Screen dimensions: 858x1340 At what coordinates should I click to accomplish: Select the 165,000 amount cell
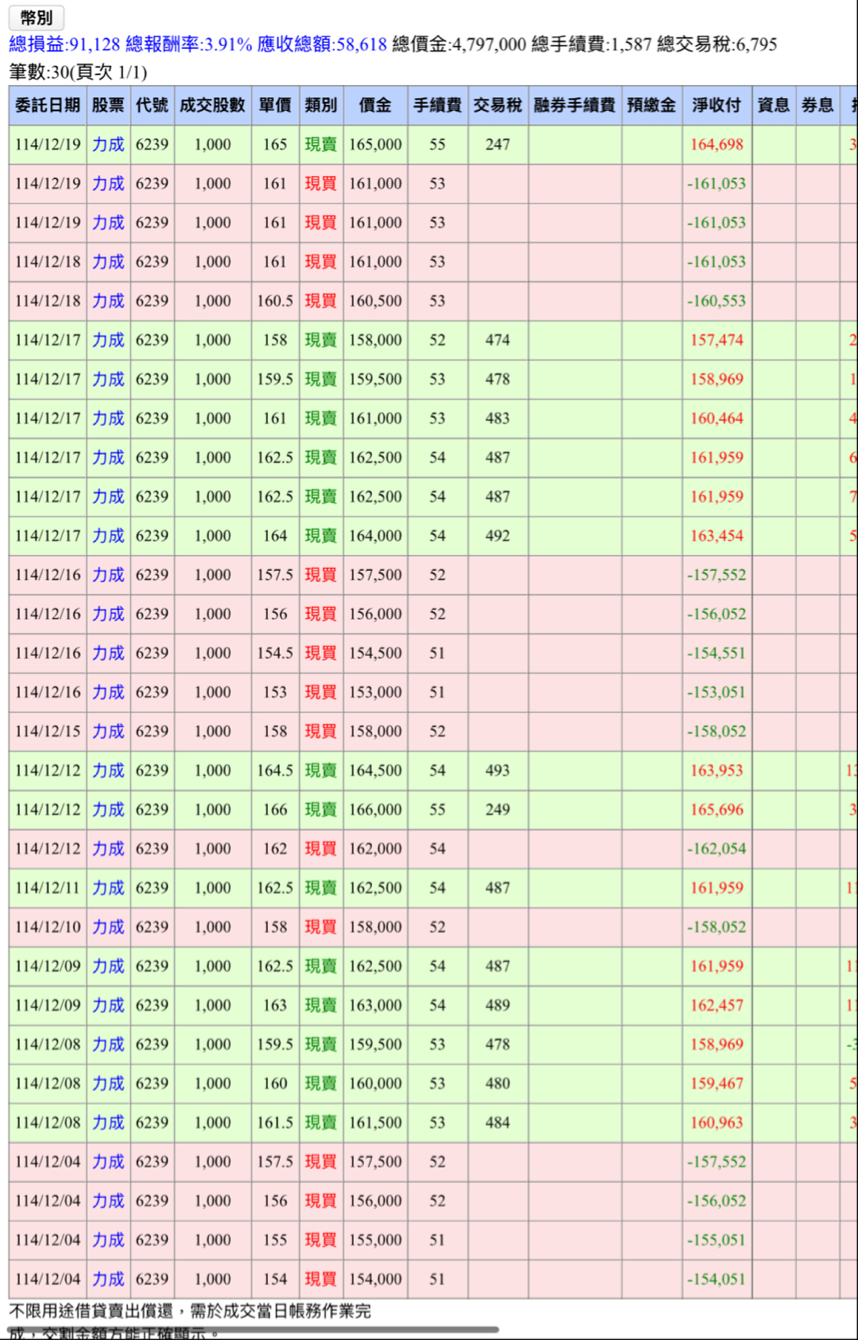click(375, 145)
